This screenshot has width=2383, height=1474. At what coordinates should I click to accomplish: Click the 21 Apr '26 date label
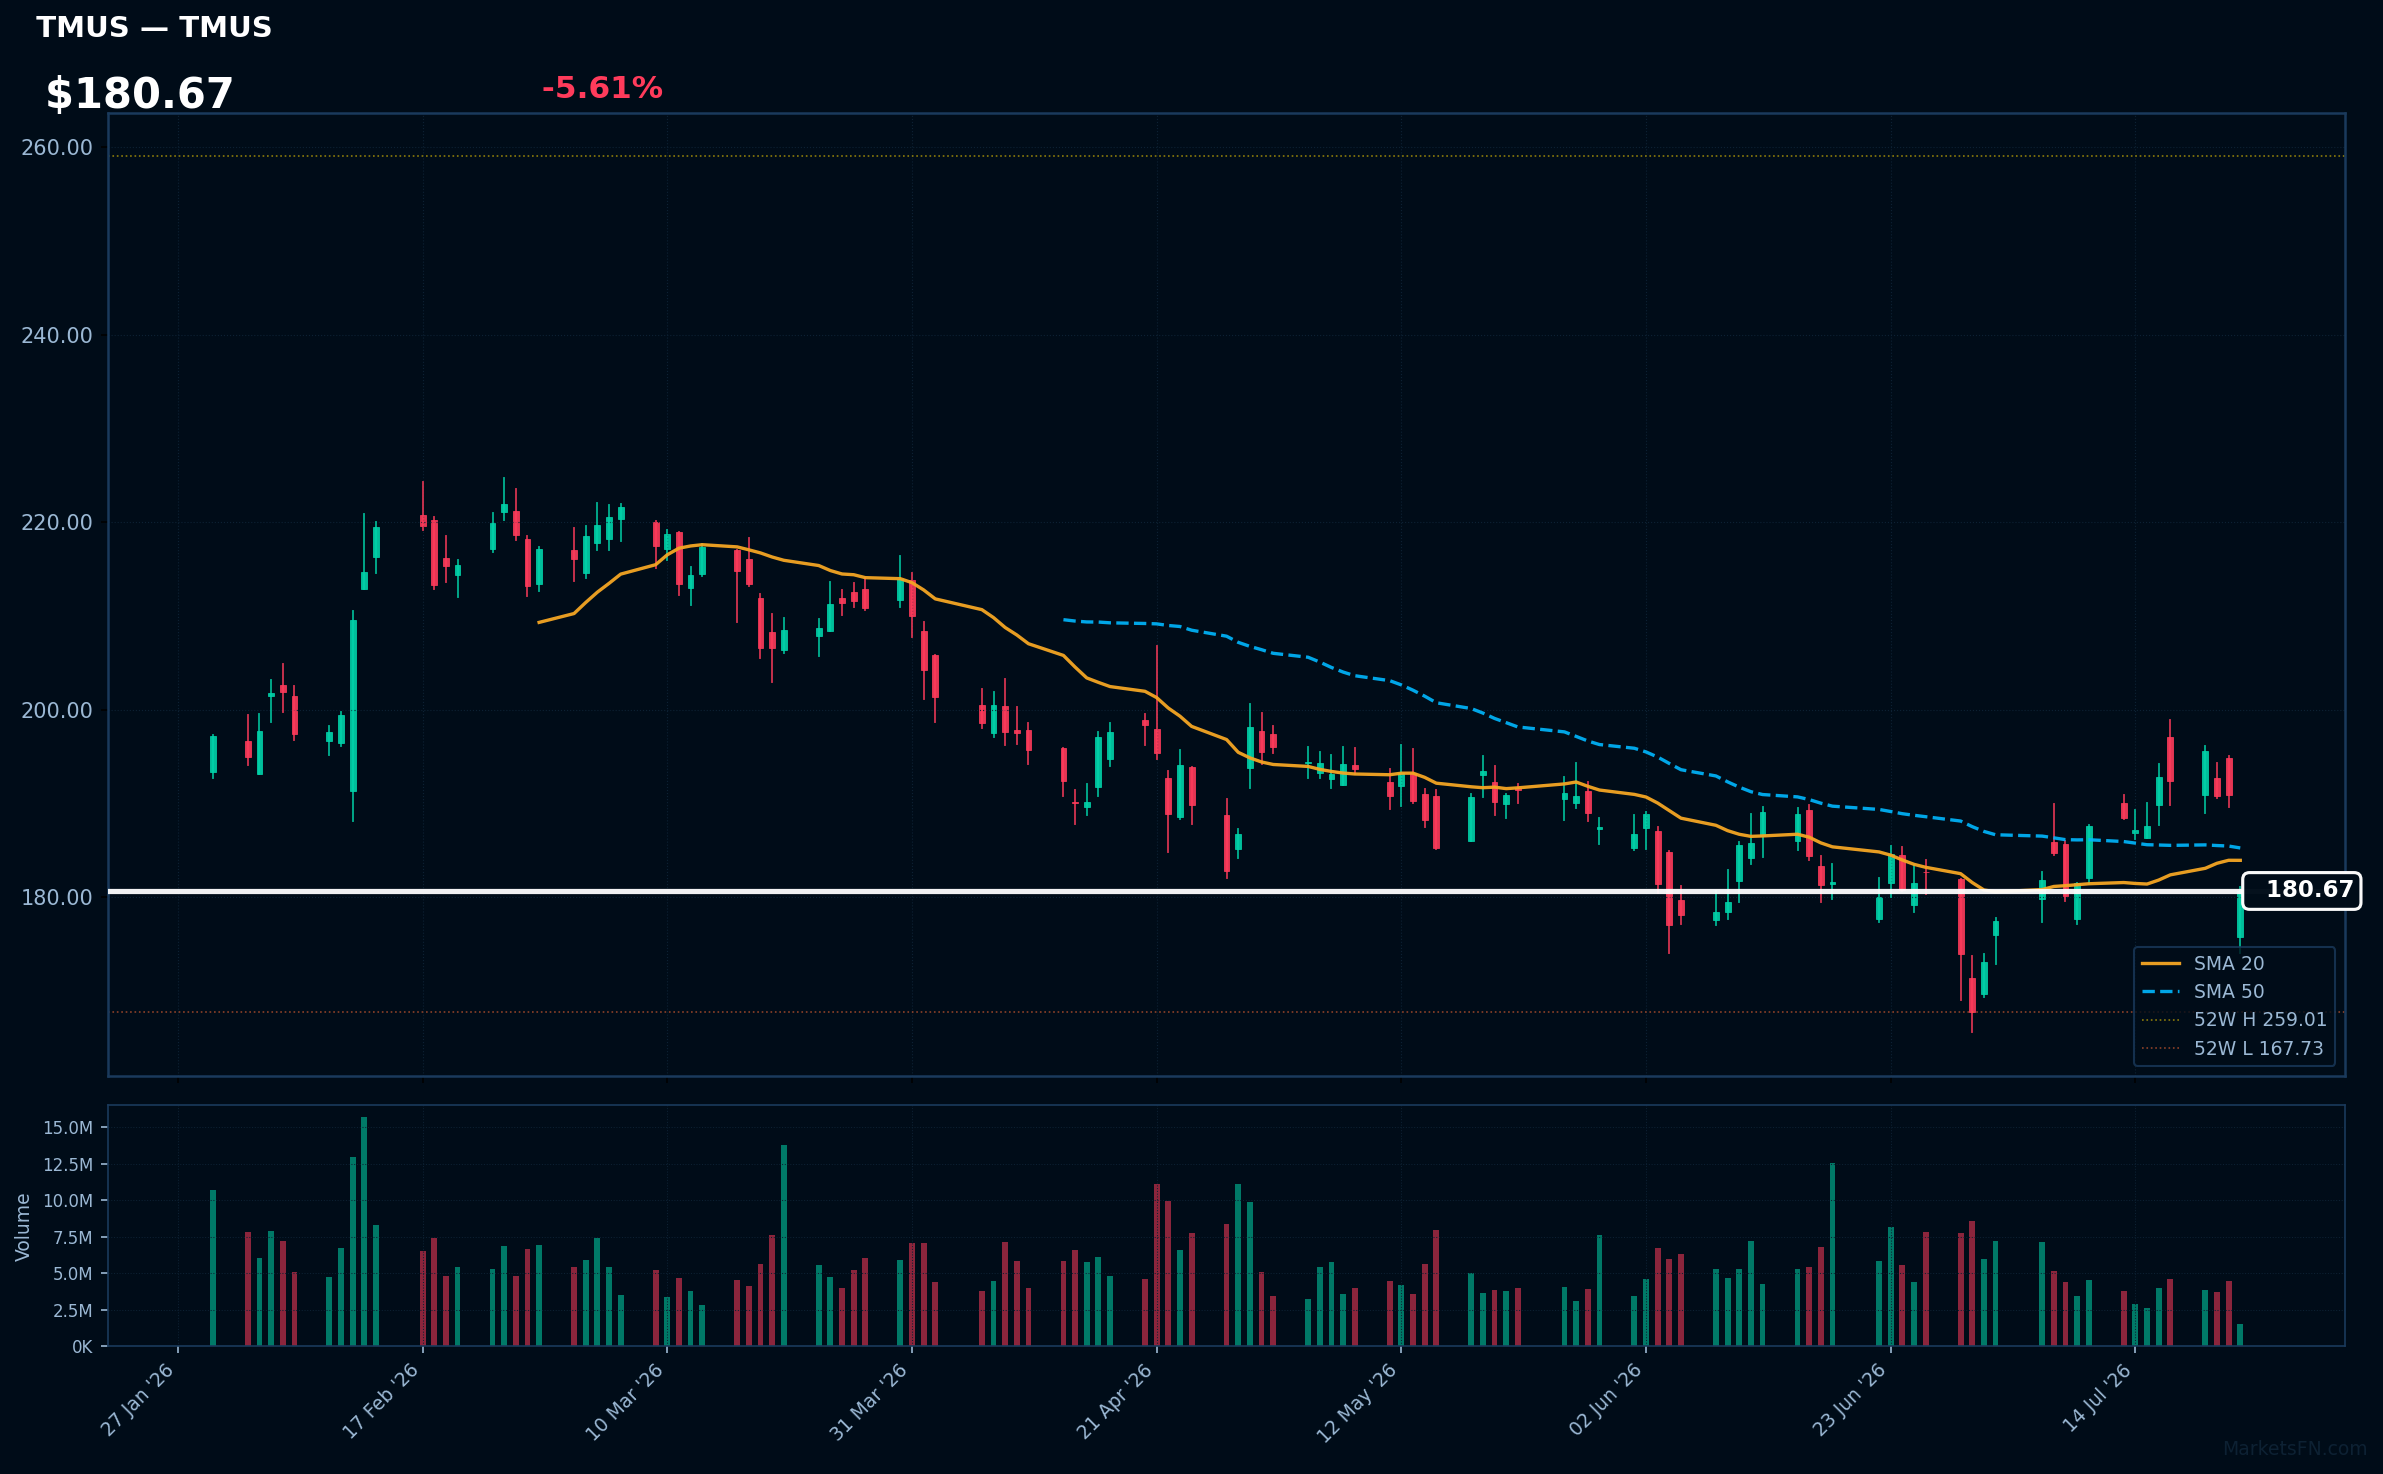coord(1114,1401)
